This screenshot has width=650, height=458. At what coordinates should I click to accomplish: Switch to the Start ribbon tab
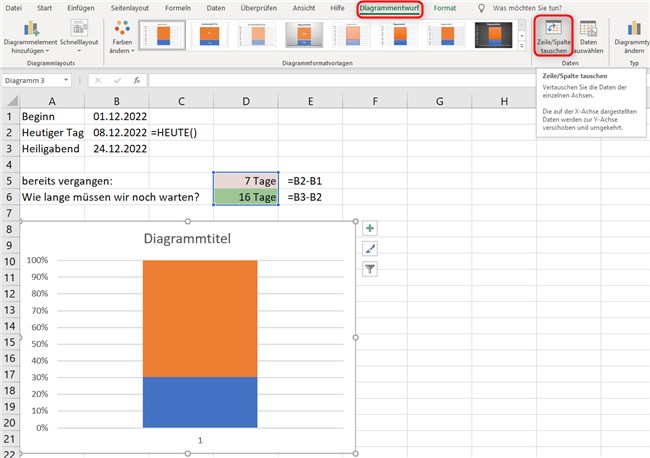tap(44, 8)
